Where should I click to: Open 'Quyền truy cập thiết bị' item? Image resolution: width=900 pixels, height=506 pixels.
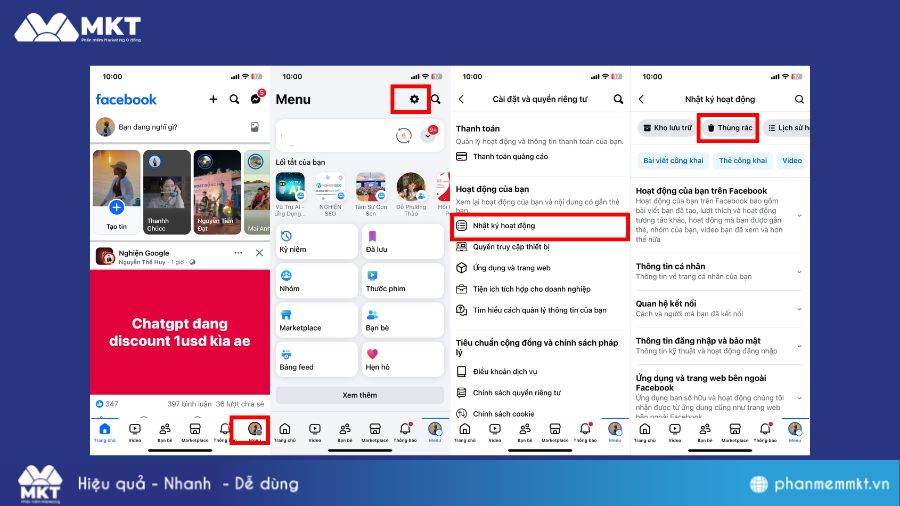coord(540,247)
